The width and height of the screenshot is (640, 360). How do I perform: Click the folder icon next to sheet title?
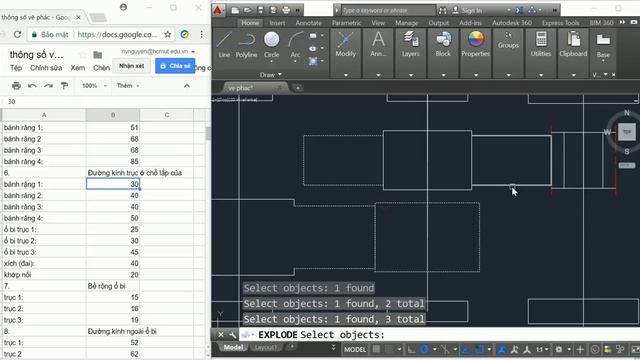point(98,55)
